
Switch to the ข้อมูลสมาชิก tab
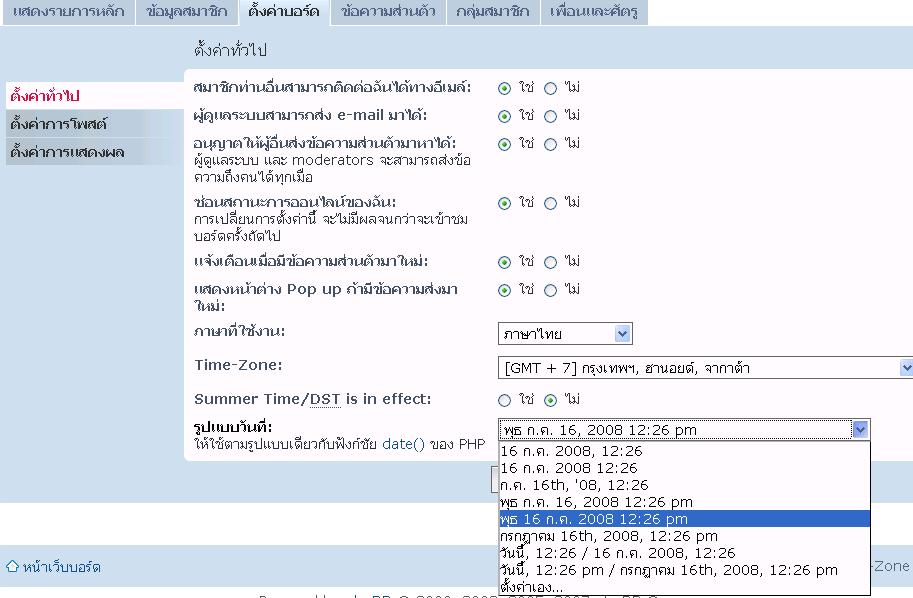coord(185,12)
